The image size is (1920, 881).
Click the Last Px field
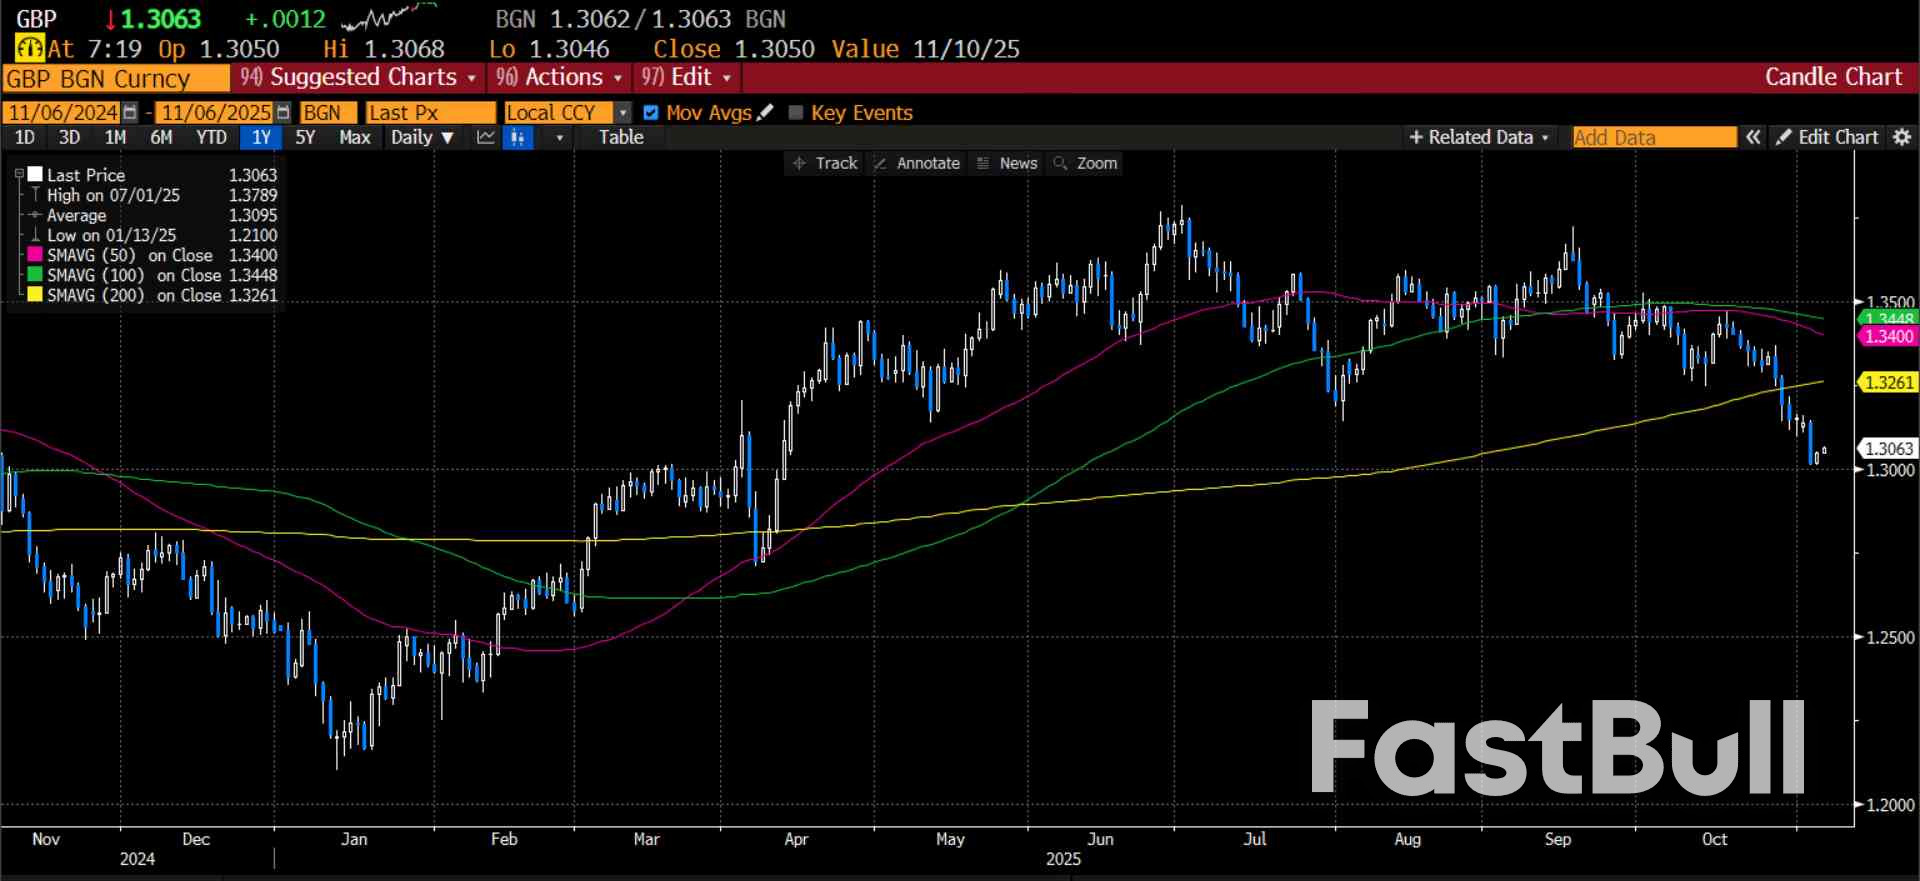tap(430, 113)
